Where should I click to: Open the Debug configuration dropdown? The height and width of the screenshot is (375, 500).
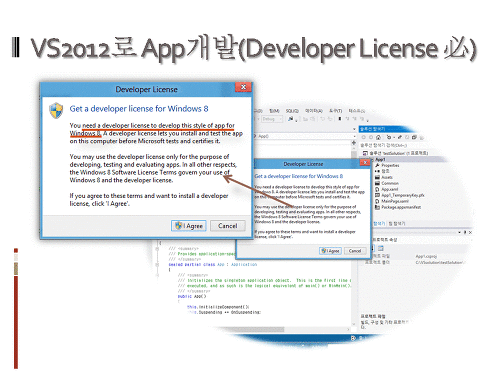coord(272,119)
